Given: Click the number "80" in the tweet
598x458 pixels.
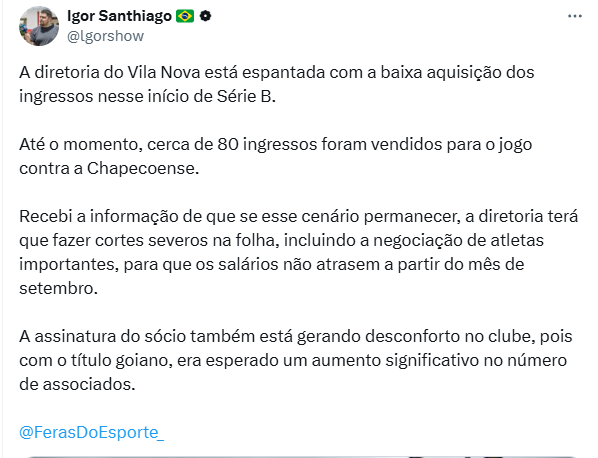Looking at the screenshot, I should (228, 145).
